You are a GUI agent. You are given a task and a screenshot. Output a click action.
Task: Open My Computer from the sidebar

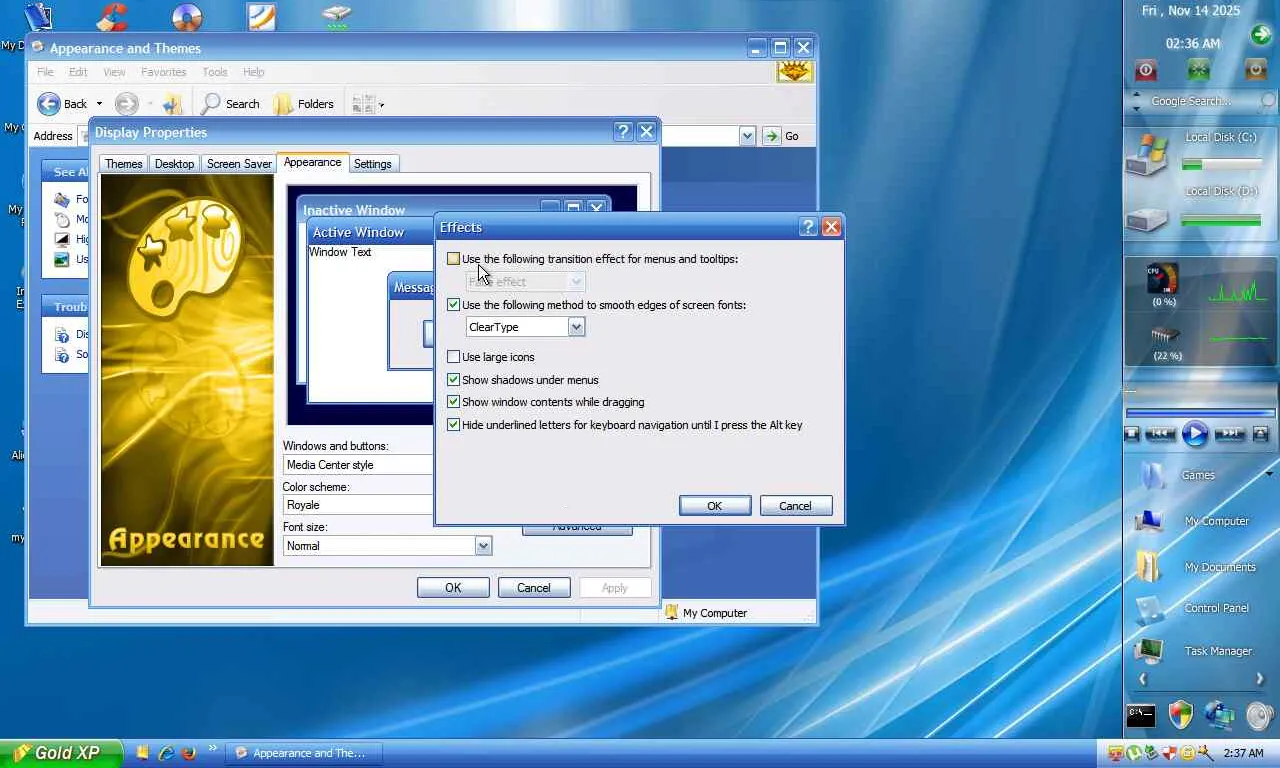(1217, 521)
